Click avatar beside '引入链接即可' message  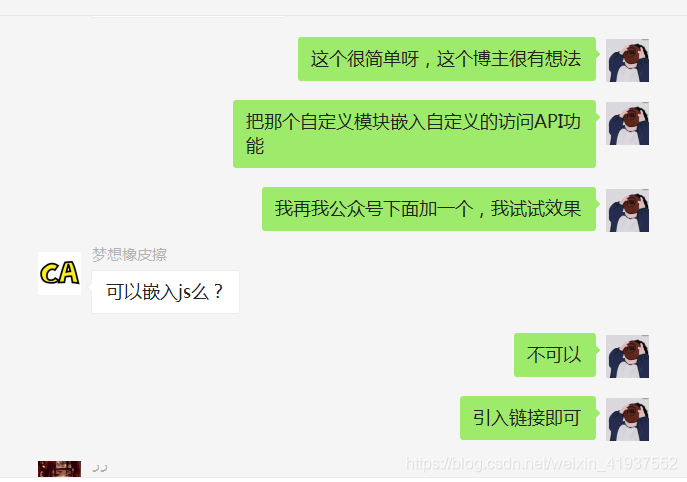(627, 419)
